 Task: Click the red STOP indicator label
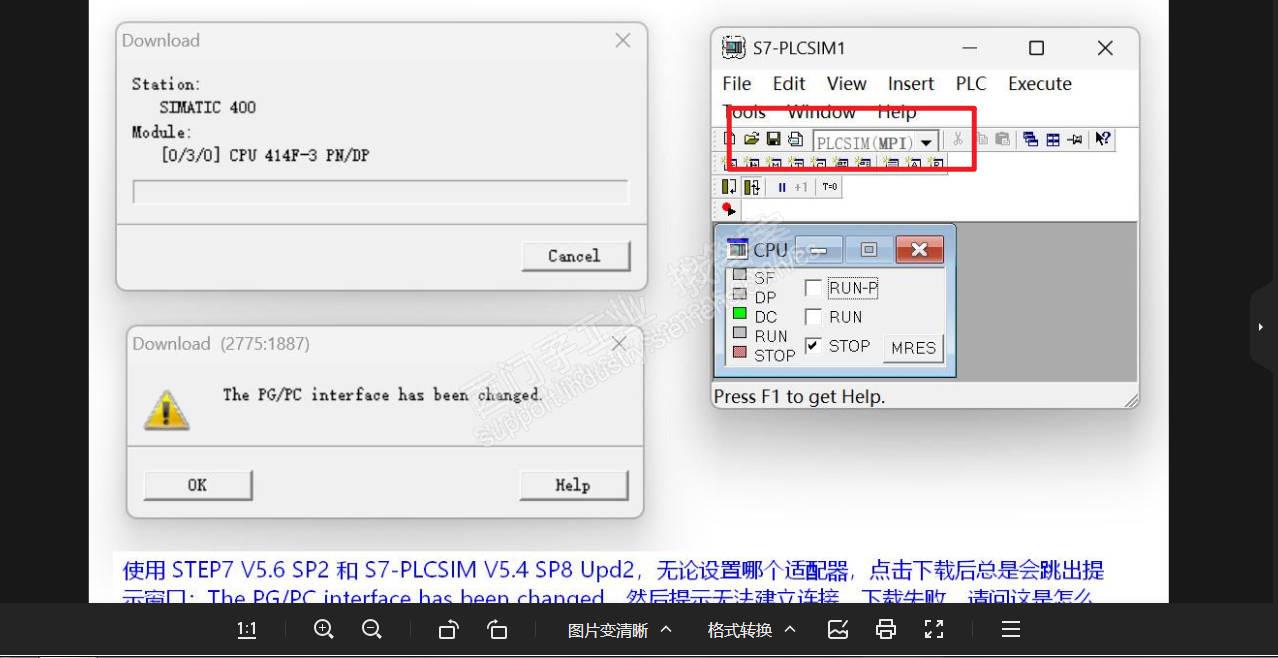click(774, 355)
